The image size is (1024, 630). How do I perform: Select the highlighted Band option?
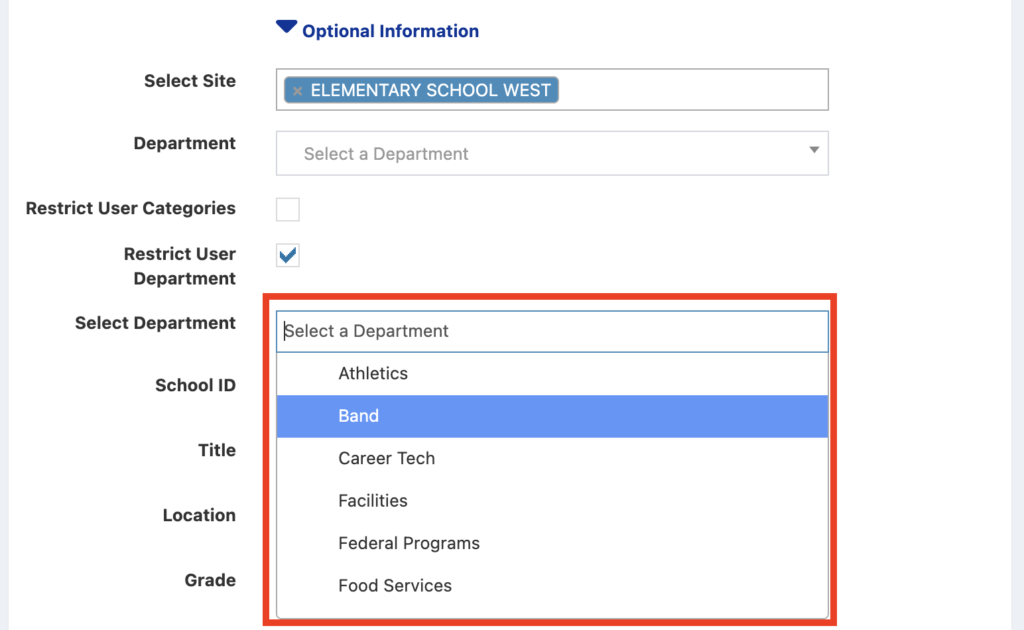(358, 416)
